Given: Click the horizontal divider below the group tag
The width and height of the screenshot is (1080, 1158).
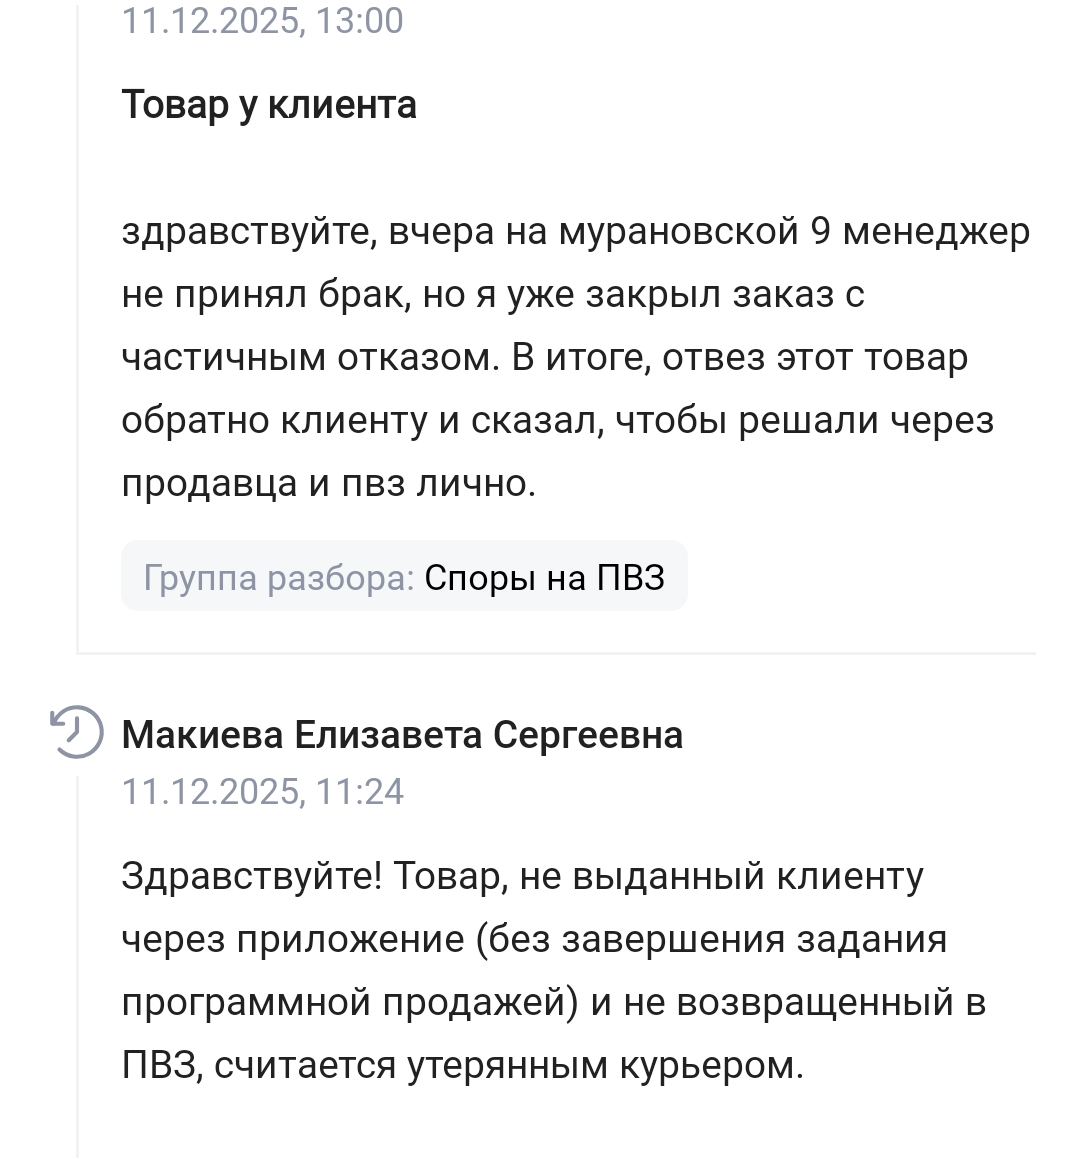Looking at the screenshot, I should [556, 653].
